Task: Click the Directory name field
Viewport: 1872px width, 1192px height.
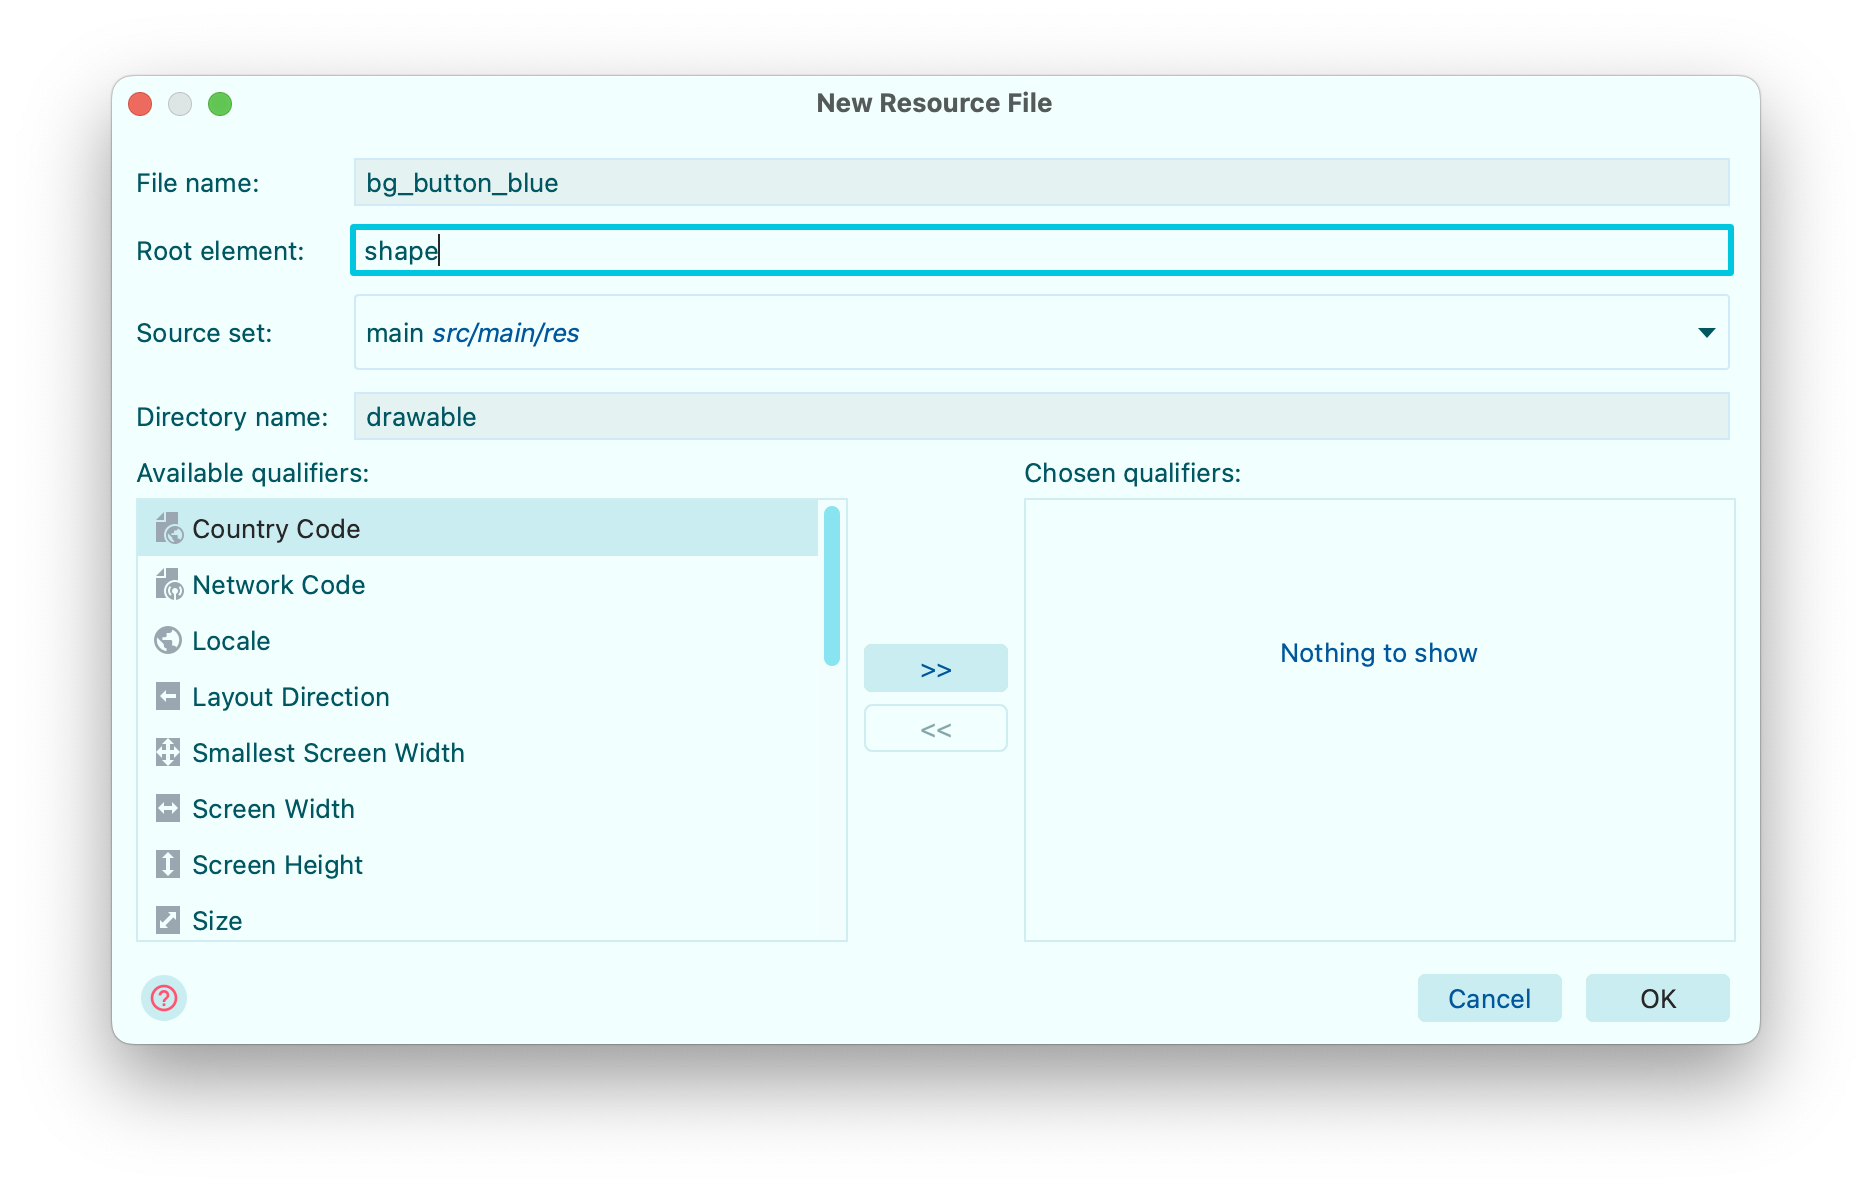Action: pyautogui.click(x=1042, y=416)
